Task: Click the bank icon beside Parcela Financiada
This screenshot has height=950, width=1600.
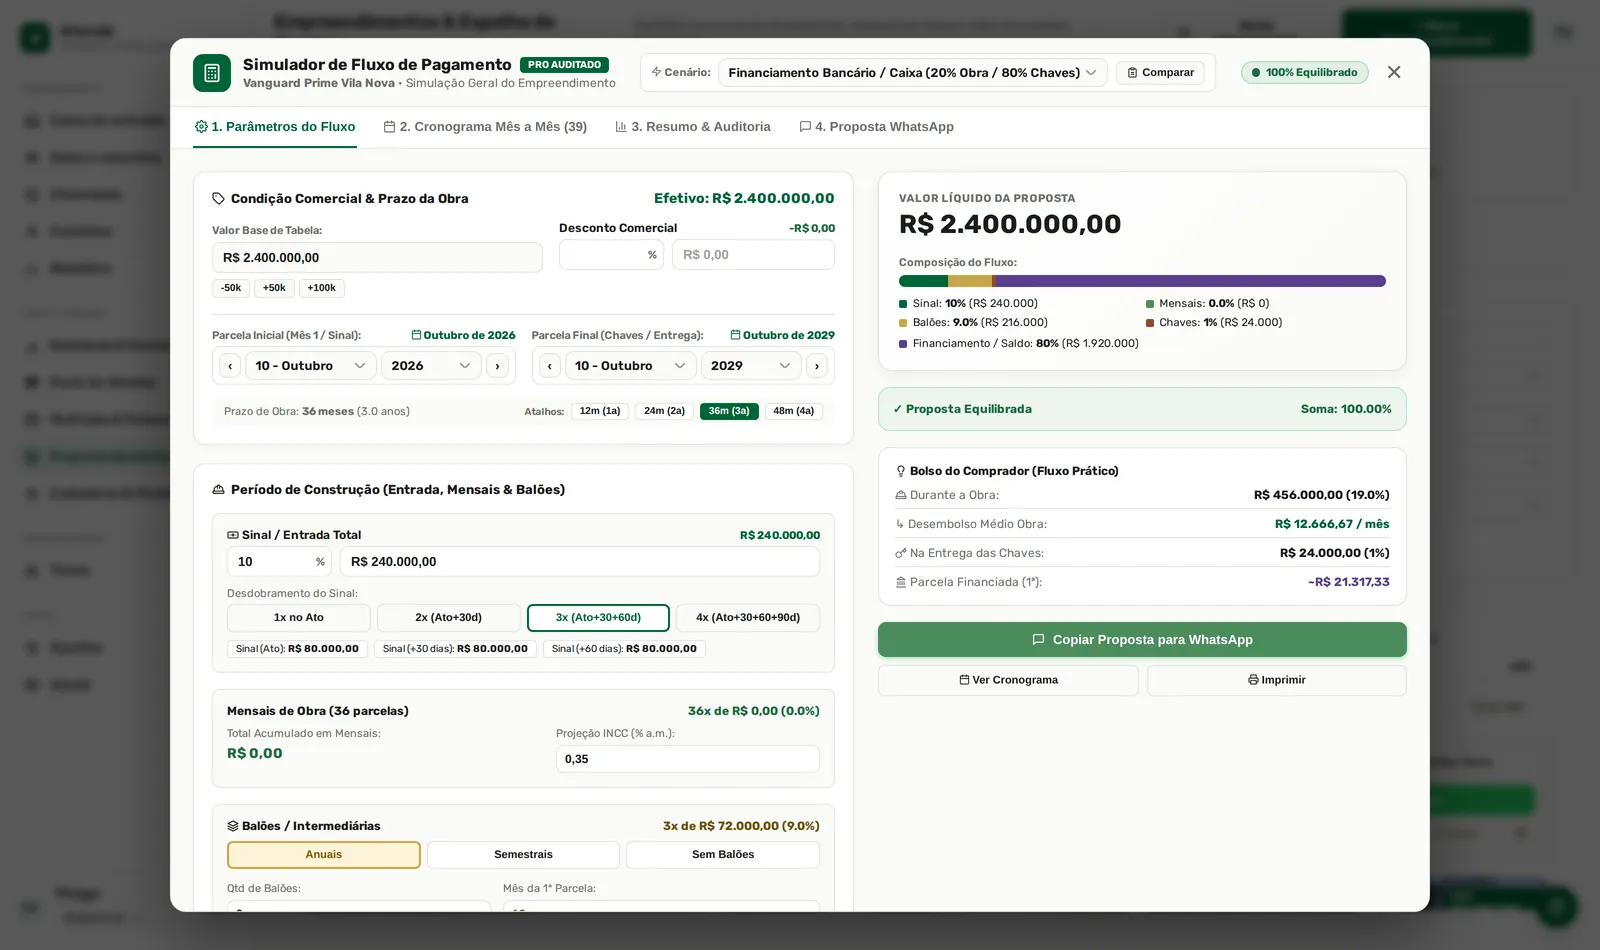Action: tap(901, 582)
